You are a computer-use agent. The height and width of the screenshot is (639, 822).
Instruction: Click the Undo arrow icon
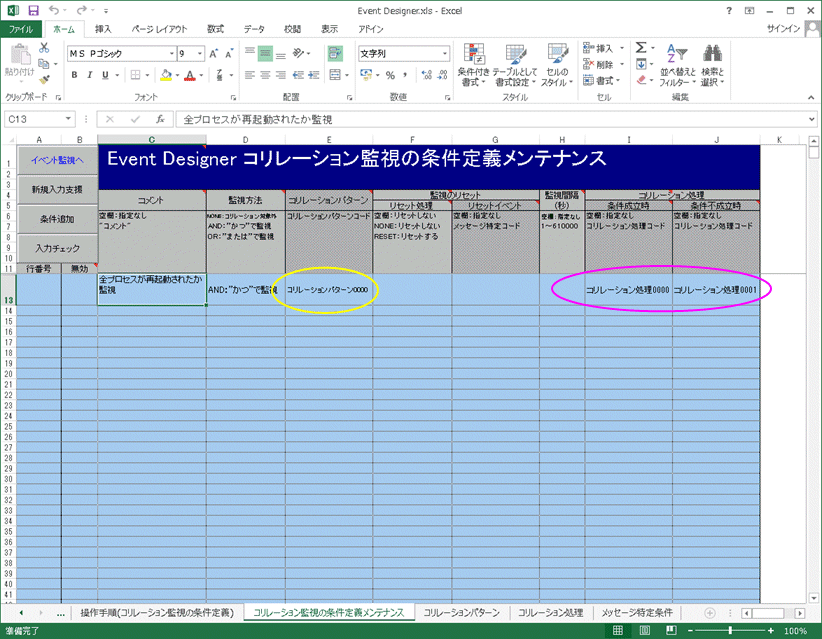(53, 10)
